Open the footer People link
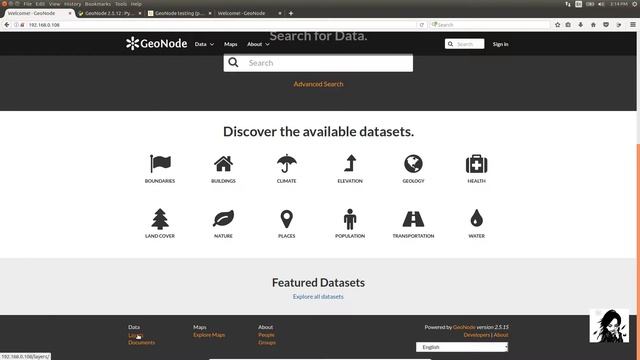The height and width of the screenshot is (360, 640). pos(266,335)
